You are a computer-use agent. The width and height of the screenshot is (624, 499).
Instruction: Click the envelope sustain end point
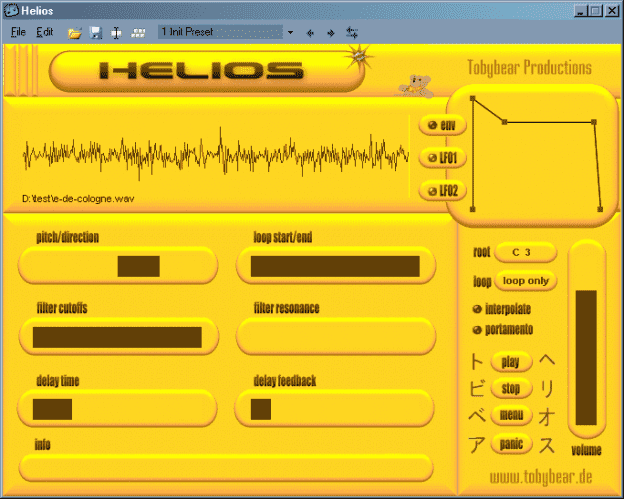tap(594, 122)
